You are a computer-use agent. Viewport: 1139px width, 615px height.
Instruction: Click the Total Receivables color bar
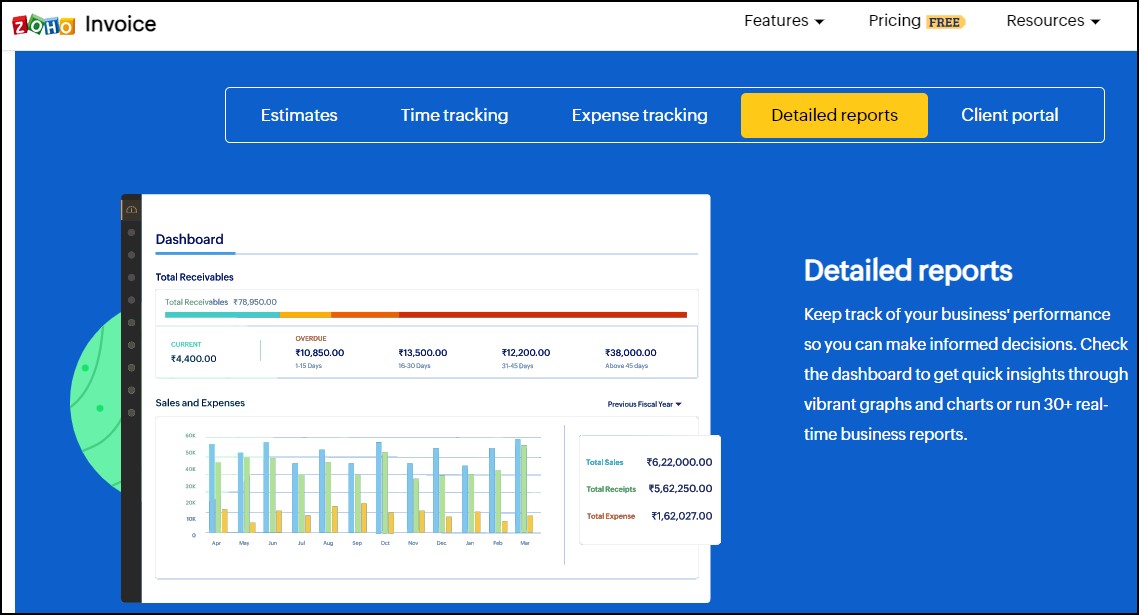point(426,315)
